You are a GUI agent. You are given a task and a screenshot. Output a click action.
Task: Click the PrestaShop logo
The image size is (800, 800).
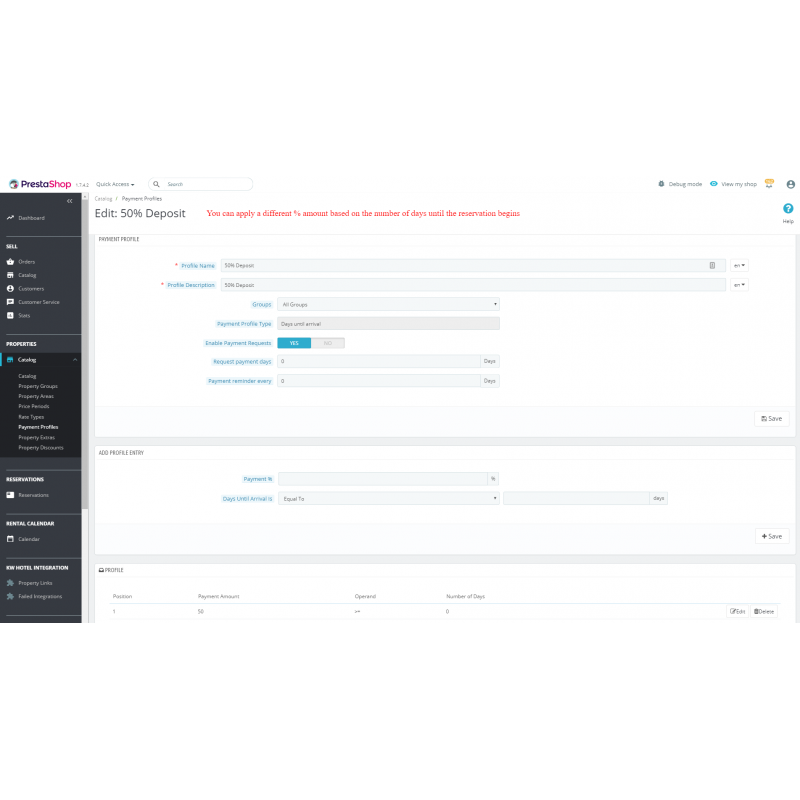coord(40,184)
